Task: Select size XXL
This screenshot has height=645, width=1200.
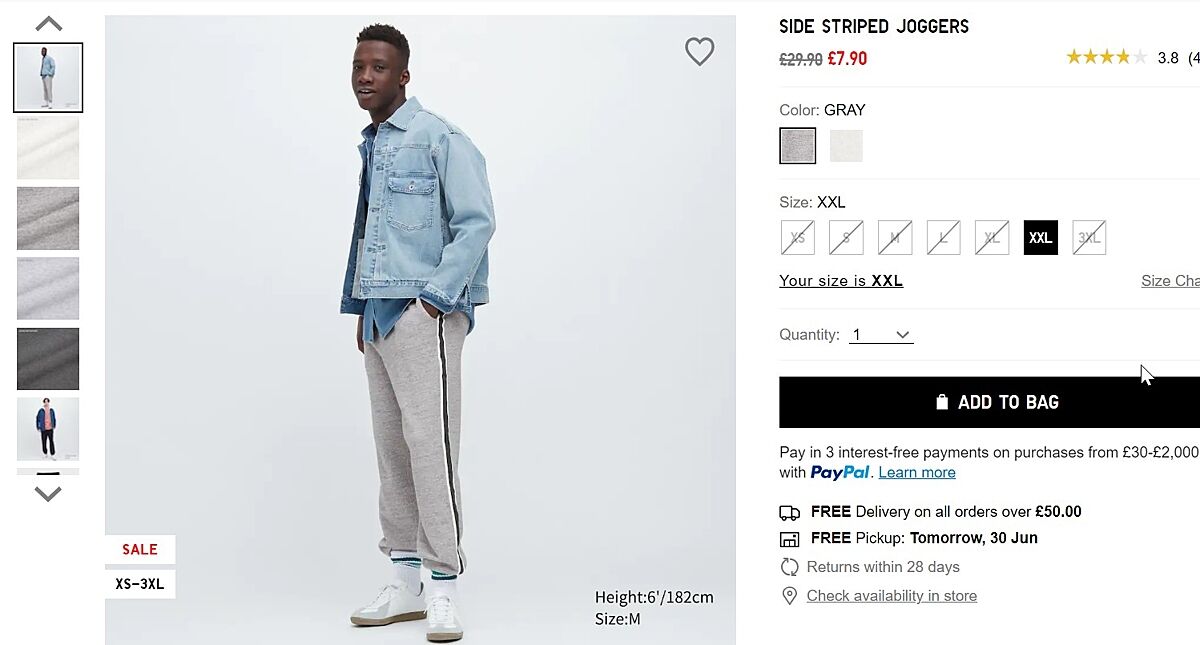Action: (1040, 238)
